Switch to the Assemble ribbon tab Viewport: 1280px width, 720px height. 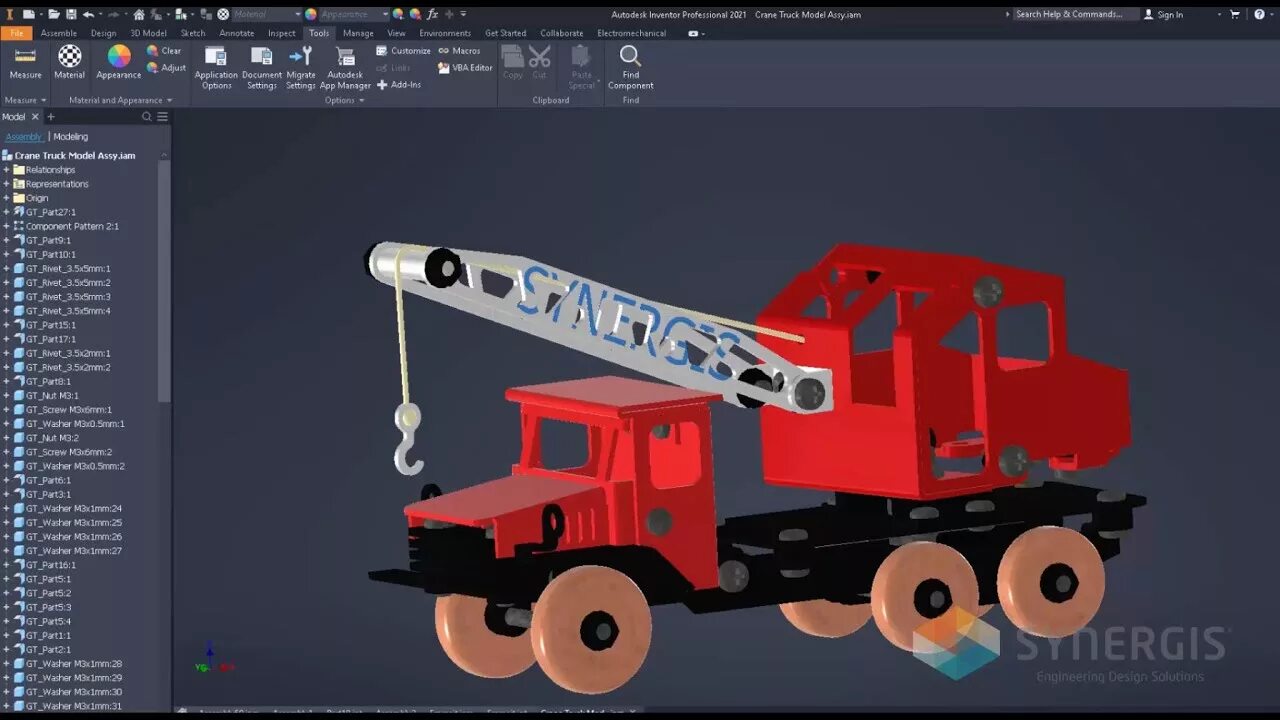(58, 33)
